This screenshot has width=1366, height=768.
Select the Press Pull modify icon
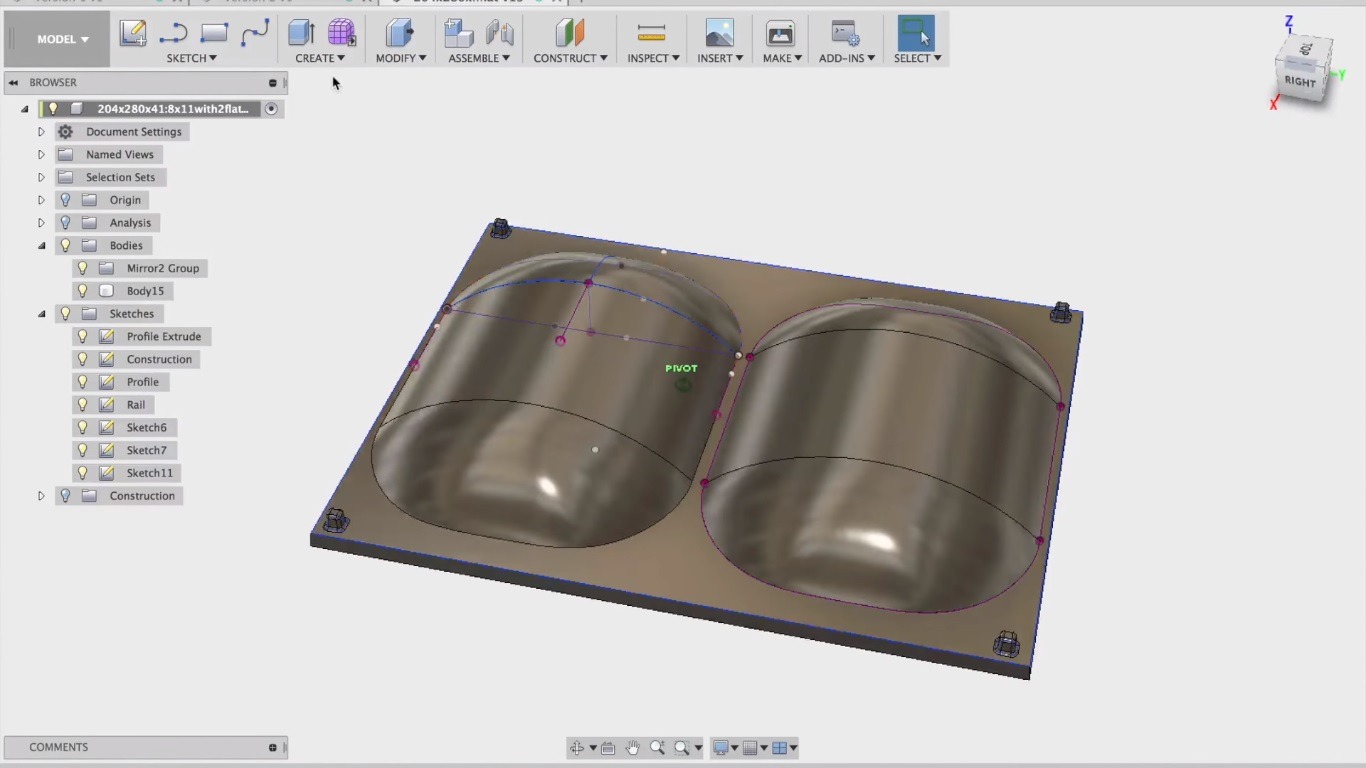[400, 33]
